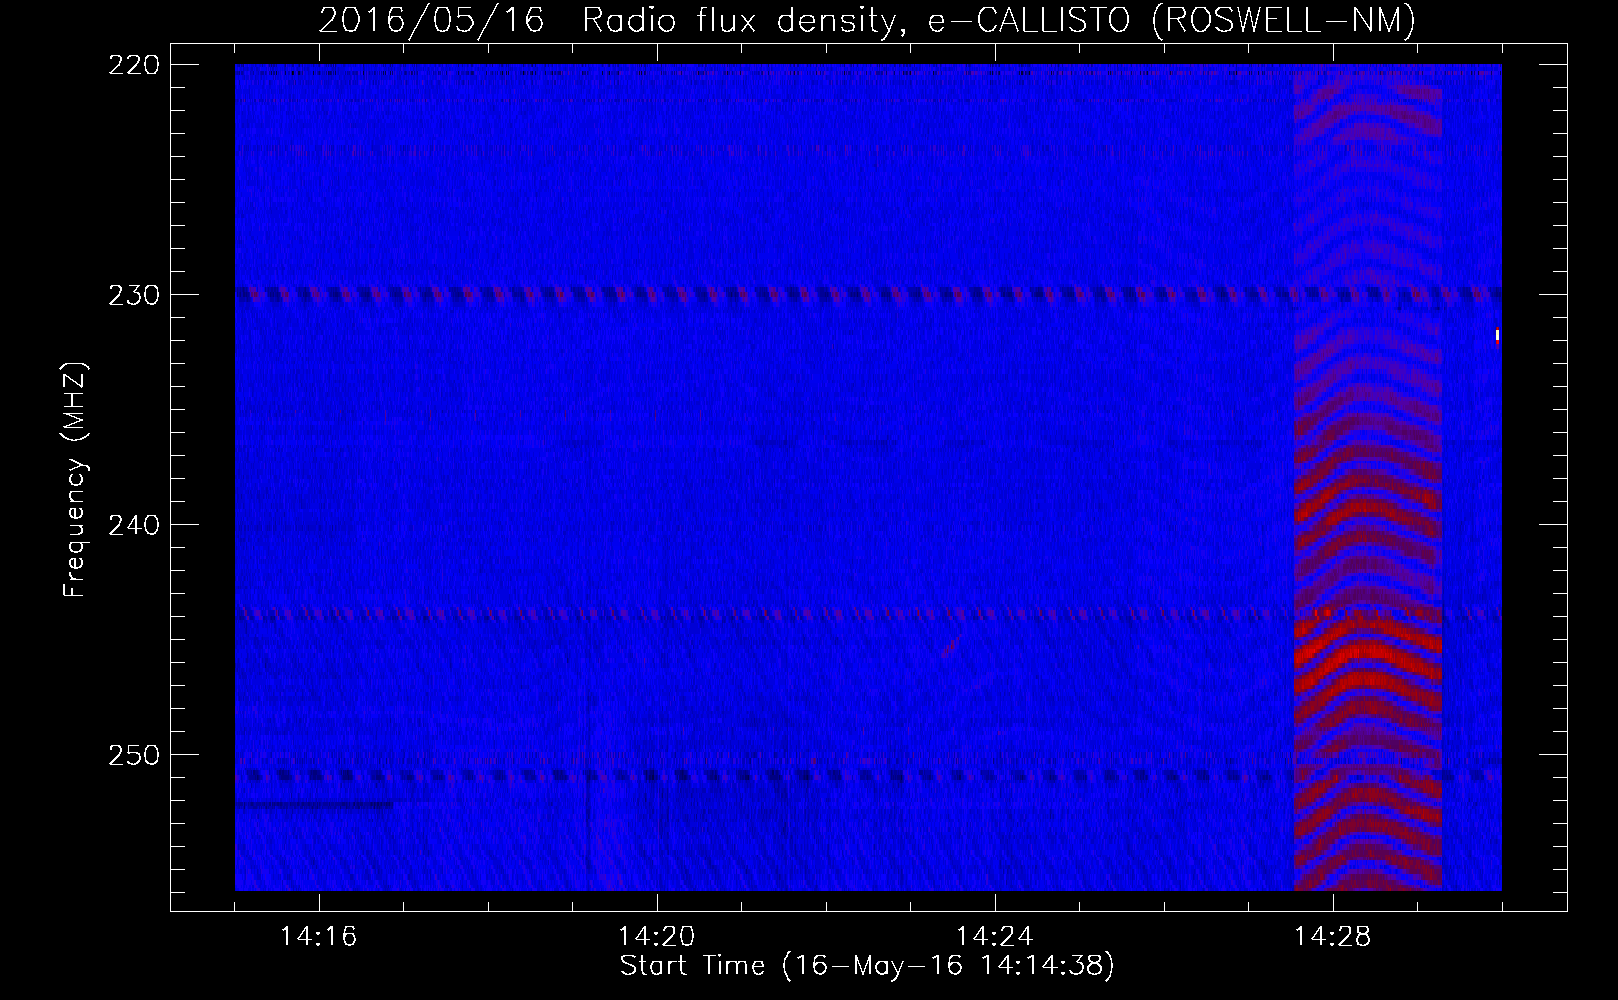
Task: Click the small white spike marker near 232 MHz
Action: [x=1497, y=336]
